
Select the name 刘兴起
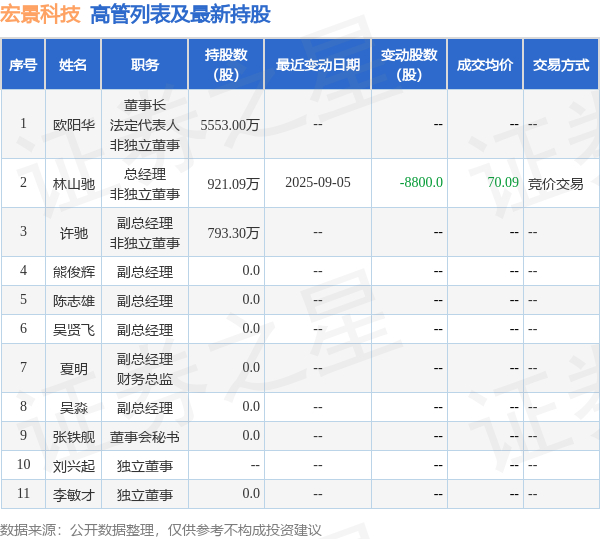point(74,466)
